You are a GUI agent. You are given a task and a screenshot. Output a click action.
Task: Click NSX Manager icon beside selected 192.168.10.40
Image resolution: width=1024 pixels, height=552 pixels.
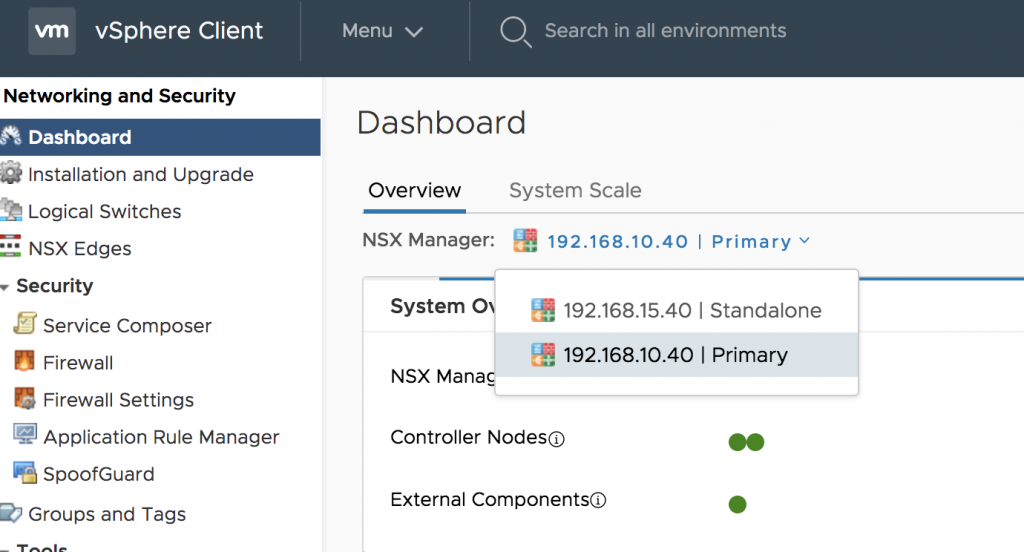(525, 240)
